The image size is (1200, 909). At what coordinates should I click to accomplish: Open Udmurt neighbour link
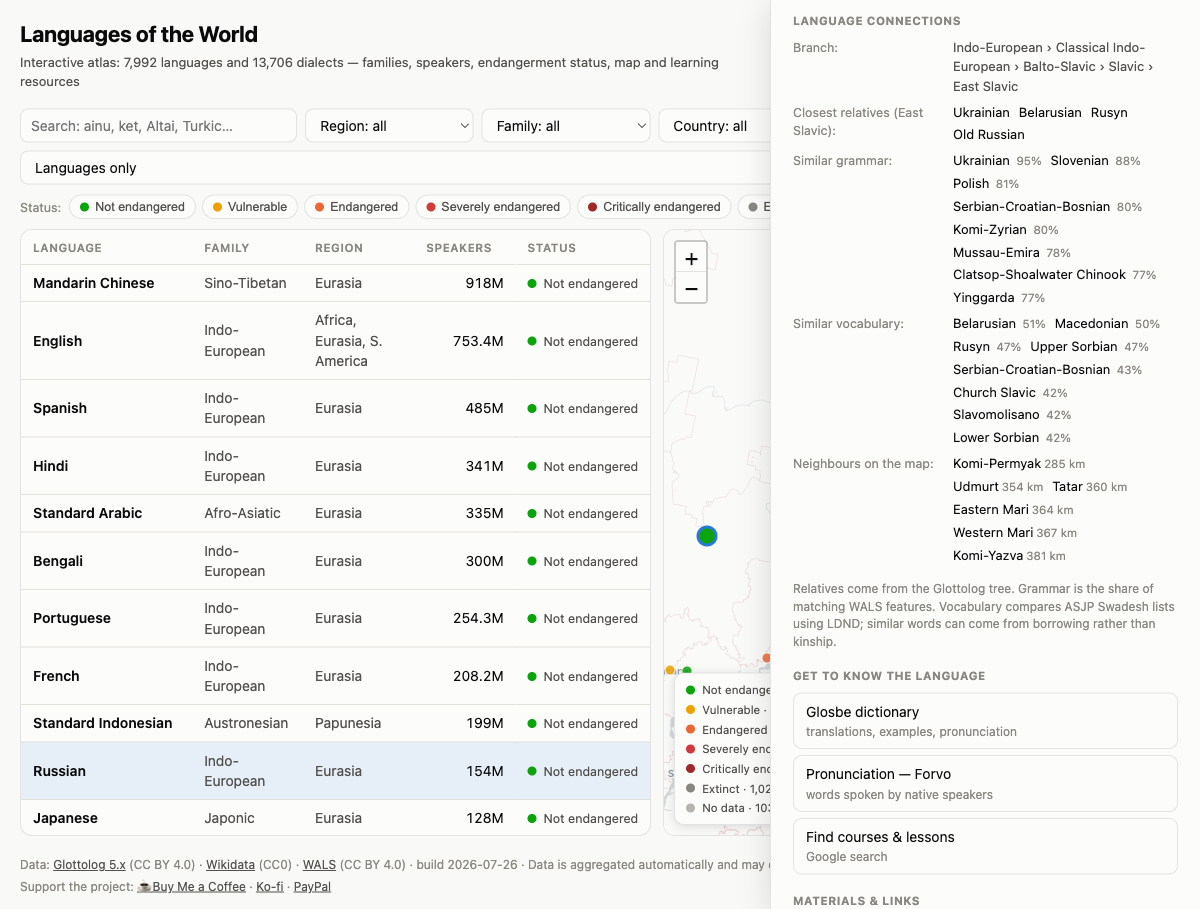click(x=976, y=487)
